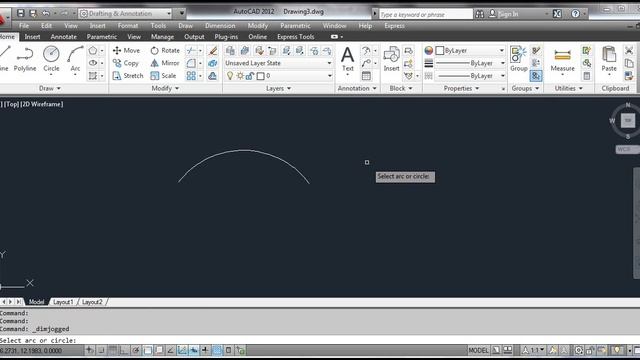
Task: Select the Text annotation tool
Action: tap(347, 59)
